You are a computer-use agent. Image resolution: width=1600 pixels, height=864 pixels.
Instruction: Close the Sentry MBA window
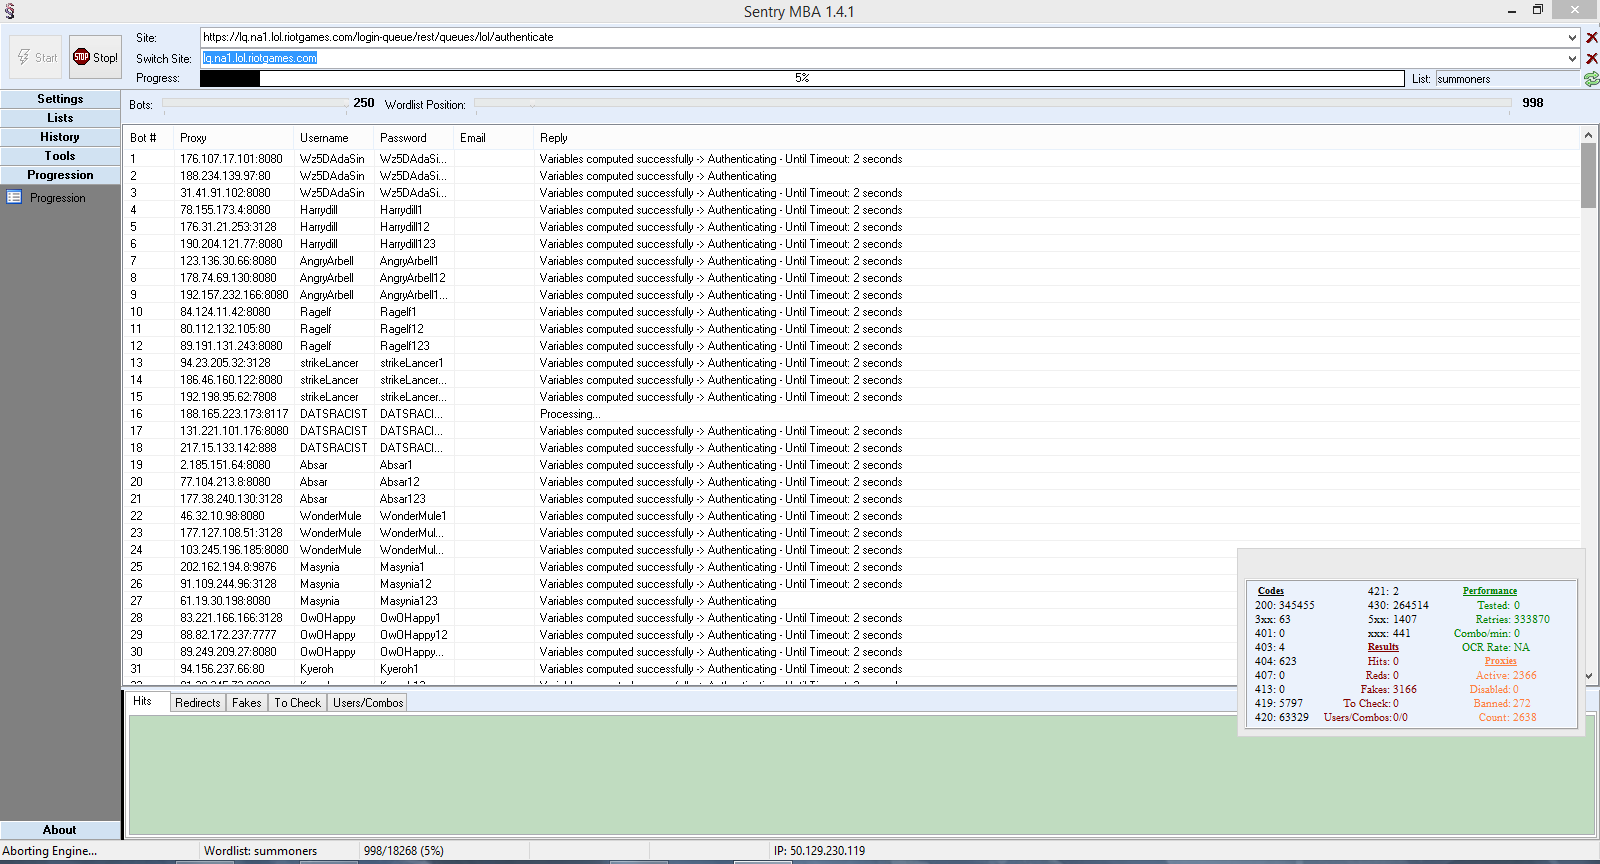tap(1575, 10)
